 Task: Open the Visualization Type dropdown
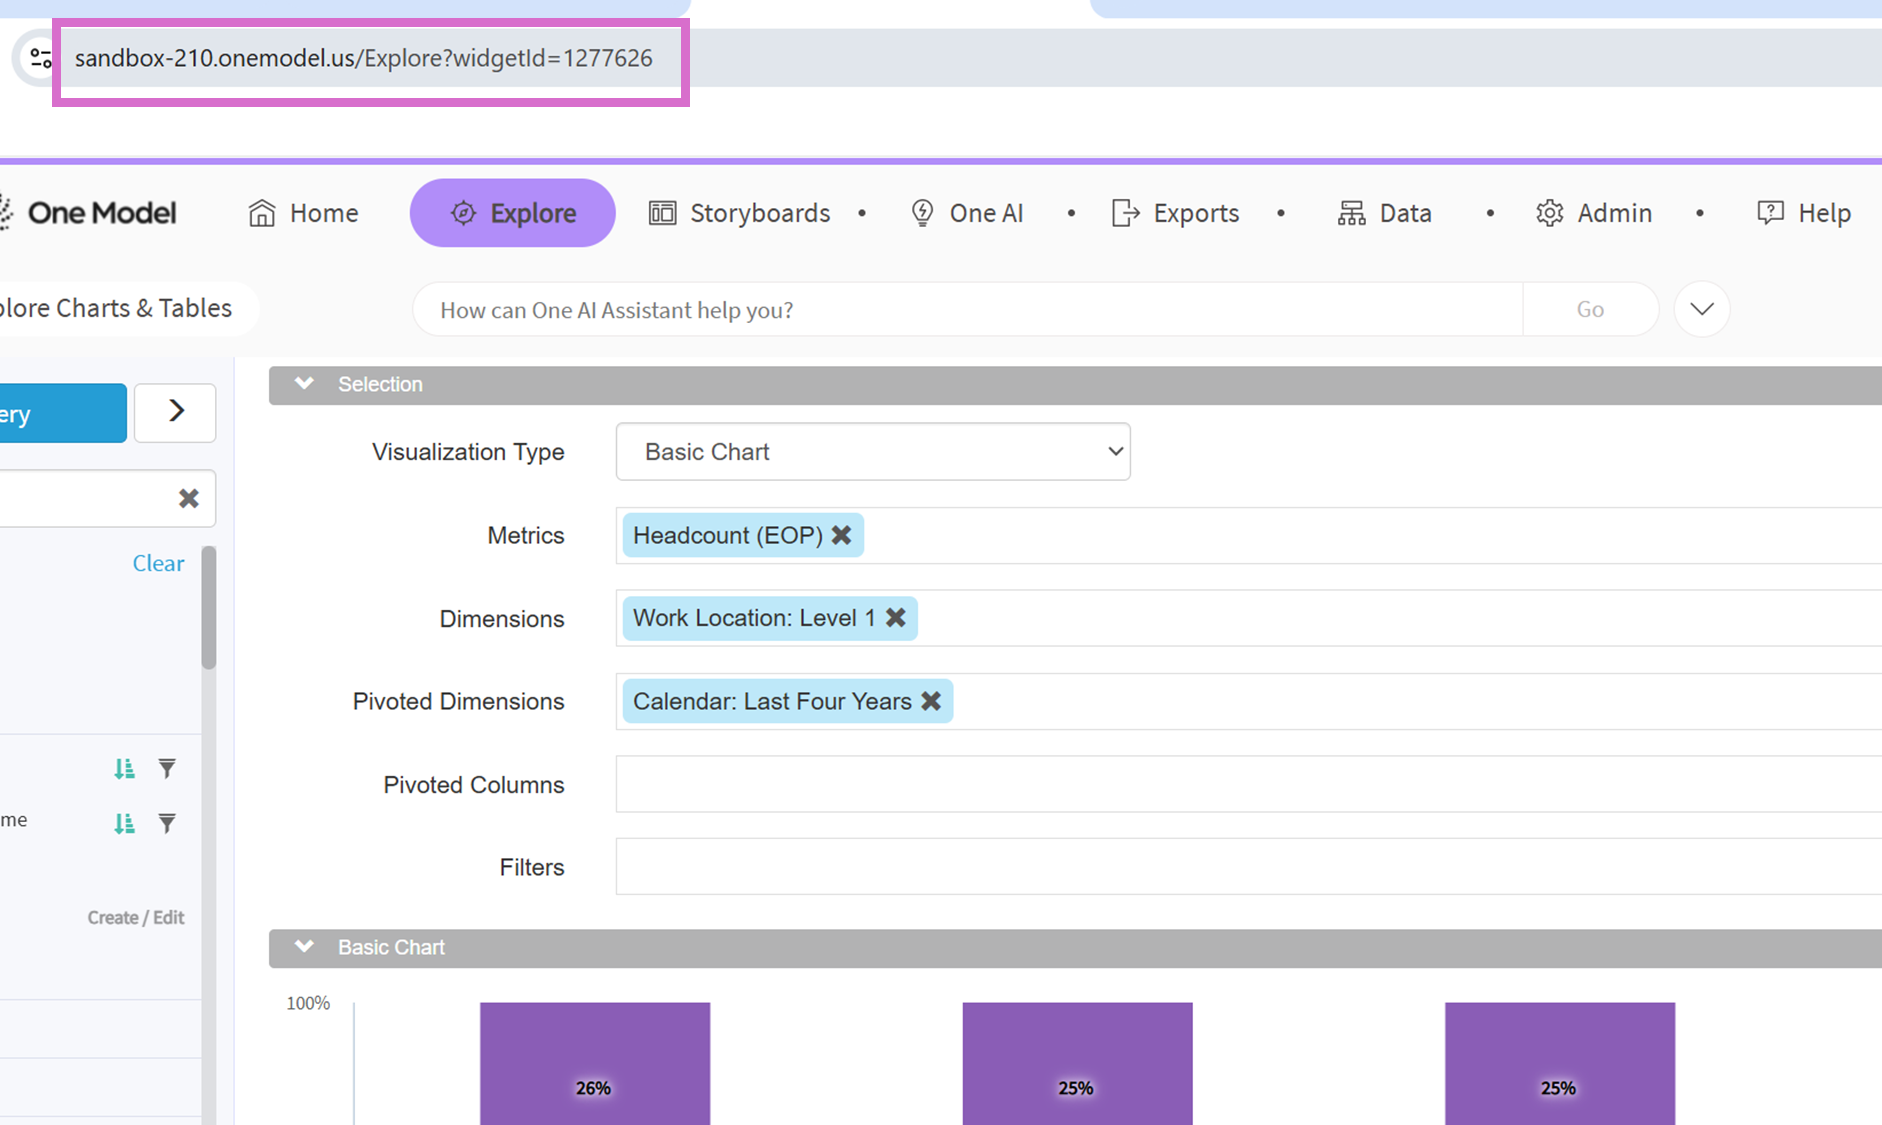(x=872, y=452)
